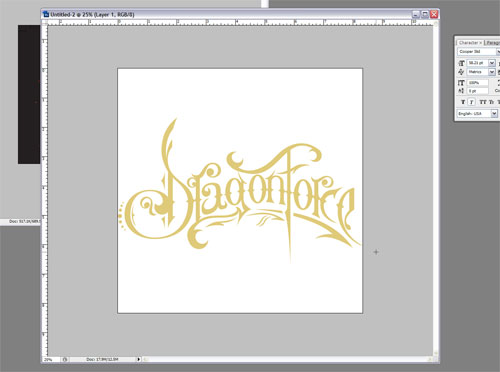Click the Photoshop document icon in title bar
The width and height of the screenshot is (500, 372).
click(46, 14)
